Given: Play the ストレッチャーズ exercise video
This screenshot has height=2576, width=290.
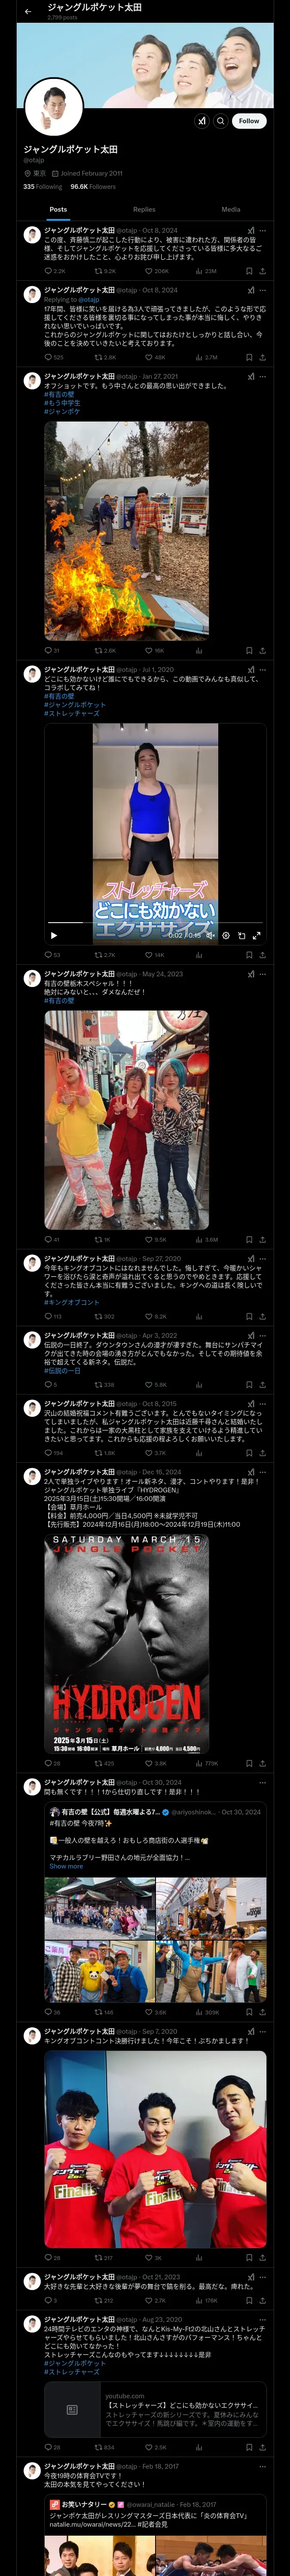Looking at the screenshot, I should pos(54,935).
